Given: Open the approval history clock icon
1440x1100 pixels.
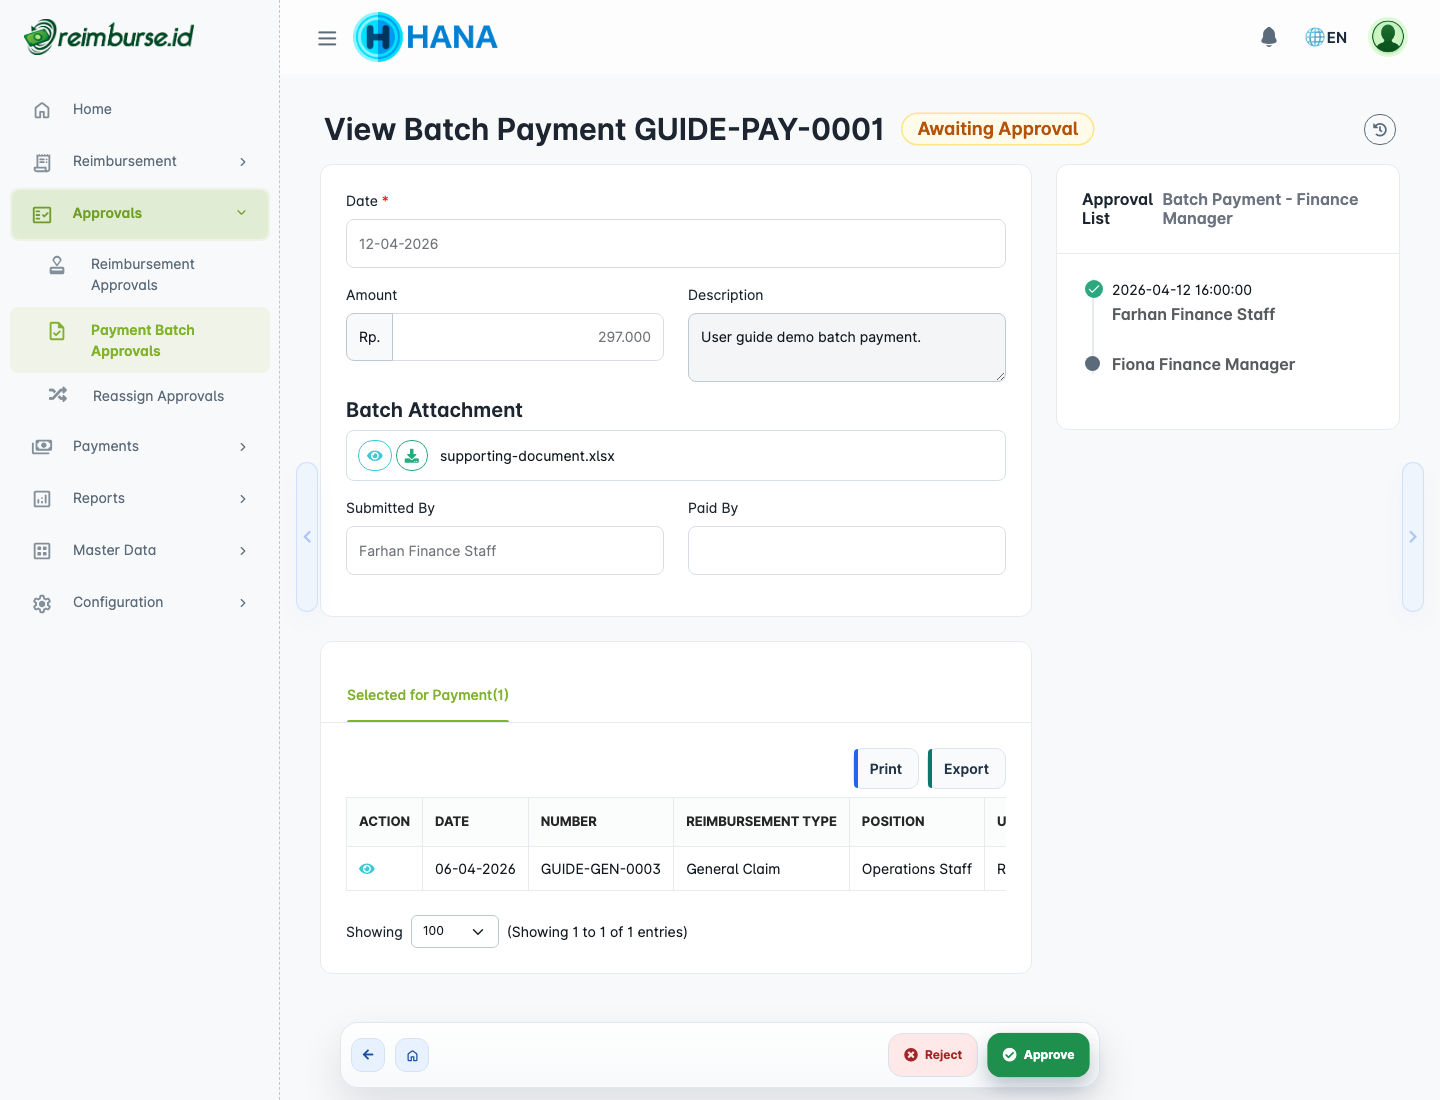Looking at the screenshot, I should 1380,129.
